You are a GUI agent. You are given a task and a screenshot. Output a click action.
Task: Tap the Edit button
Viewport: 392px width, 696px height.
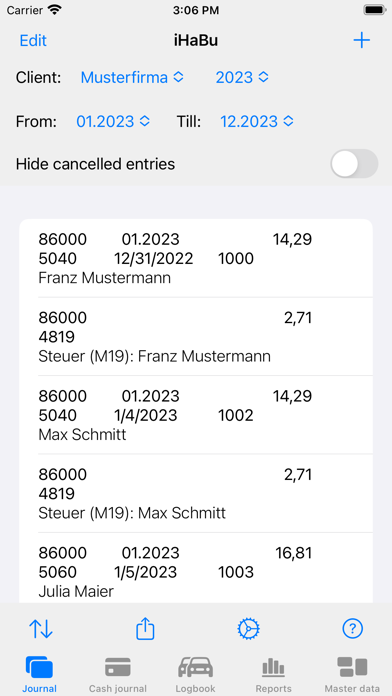[33, 41]
